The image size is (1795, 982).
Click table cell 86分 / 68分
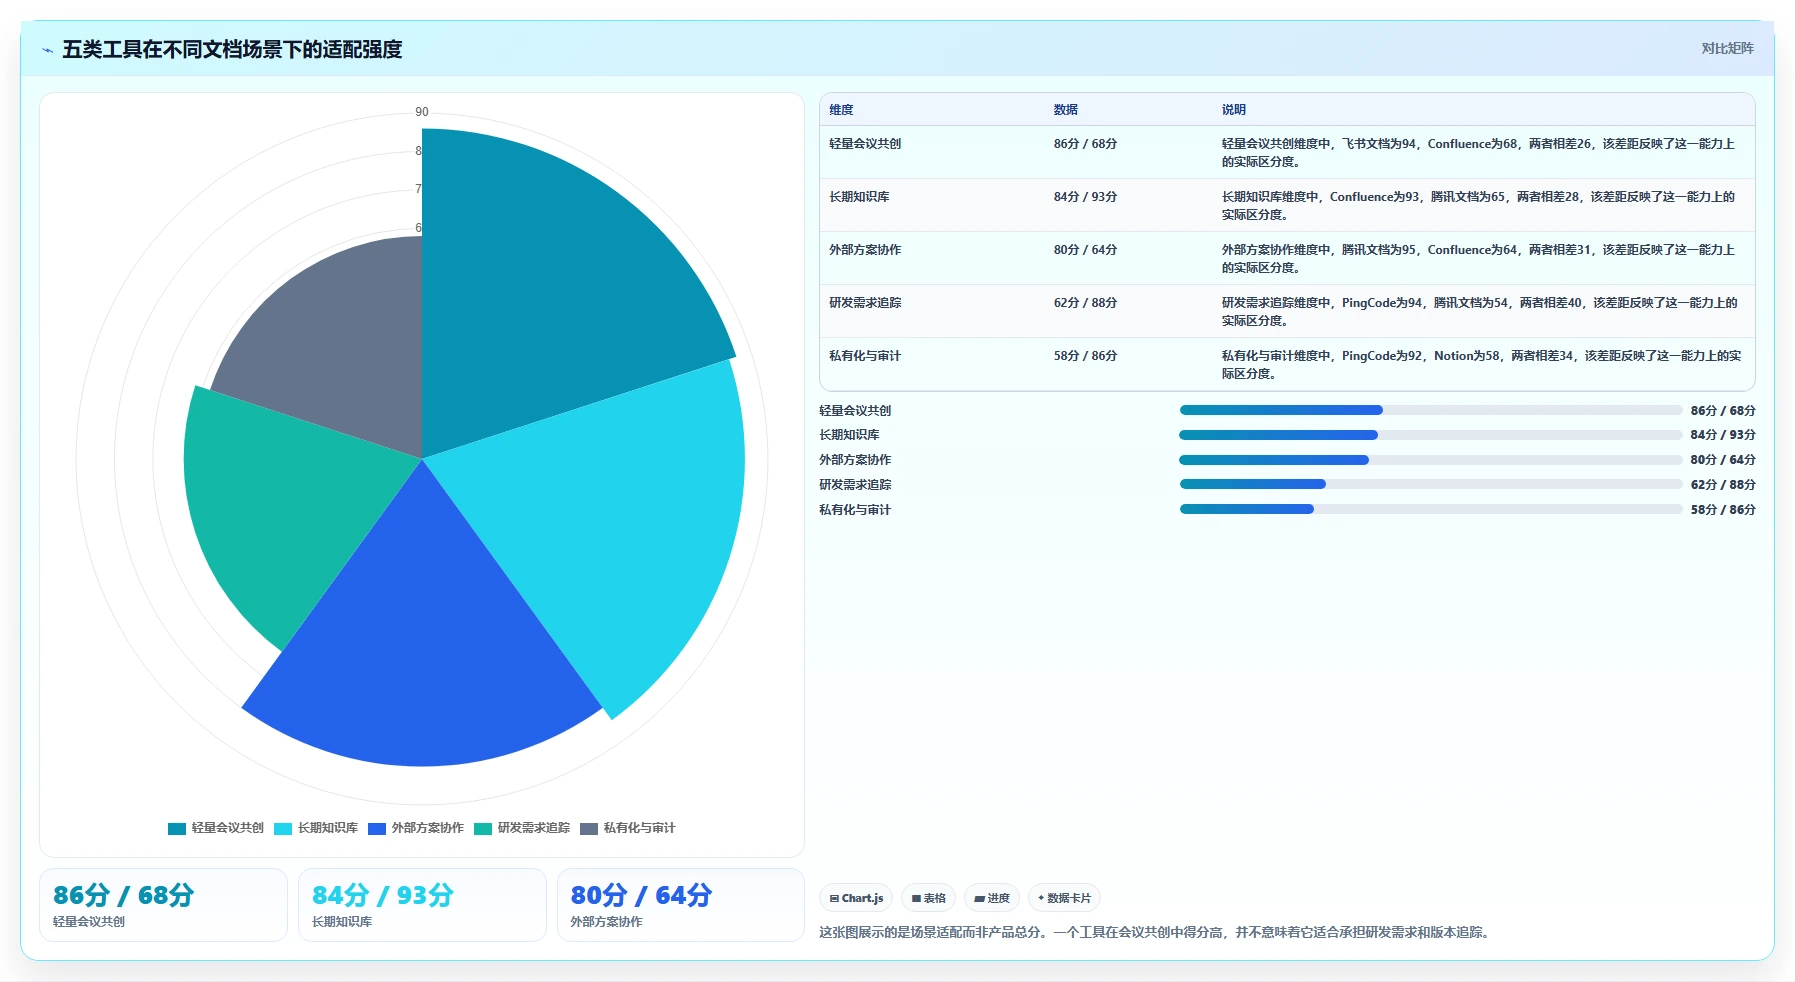[1085, 144]
